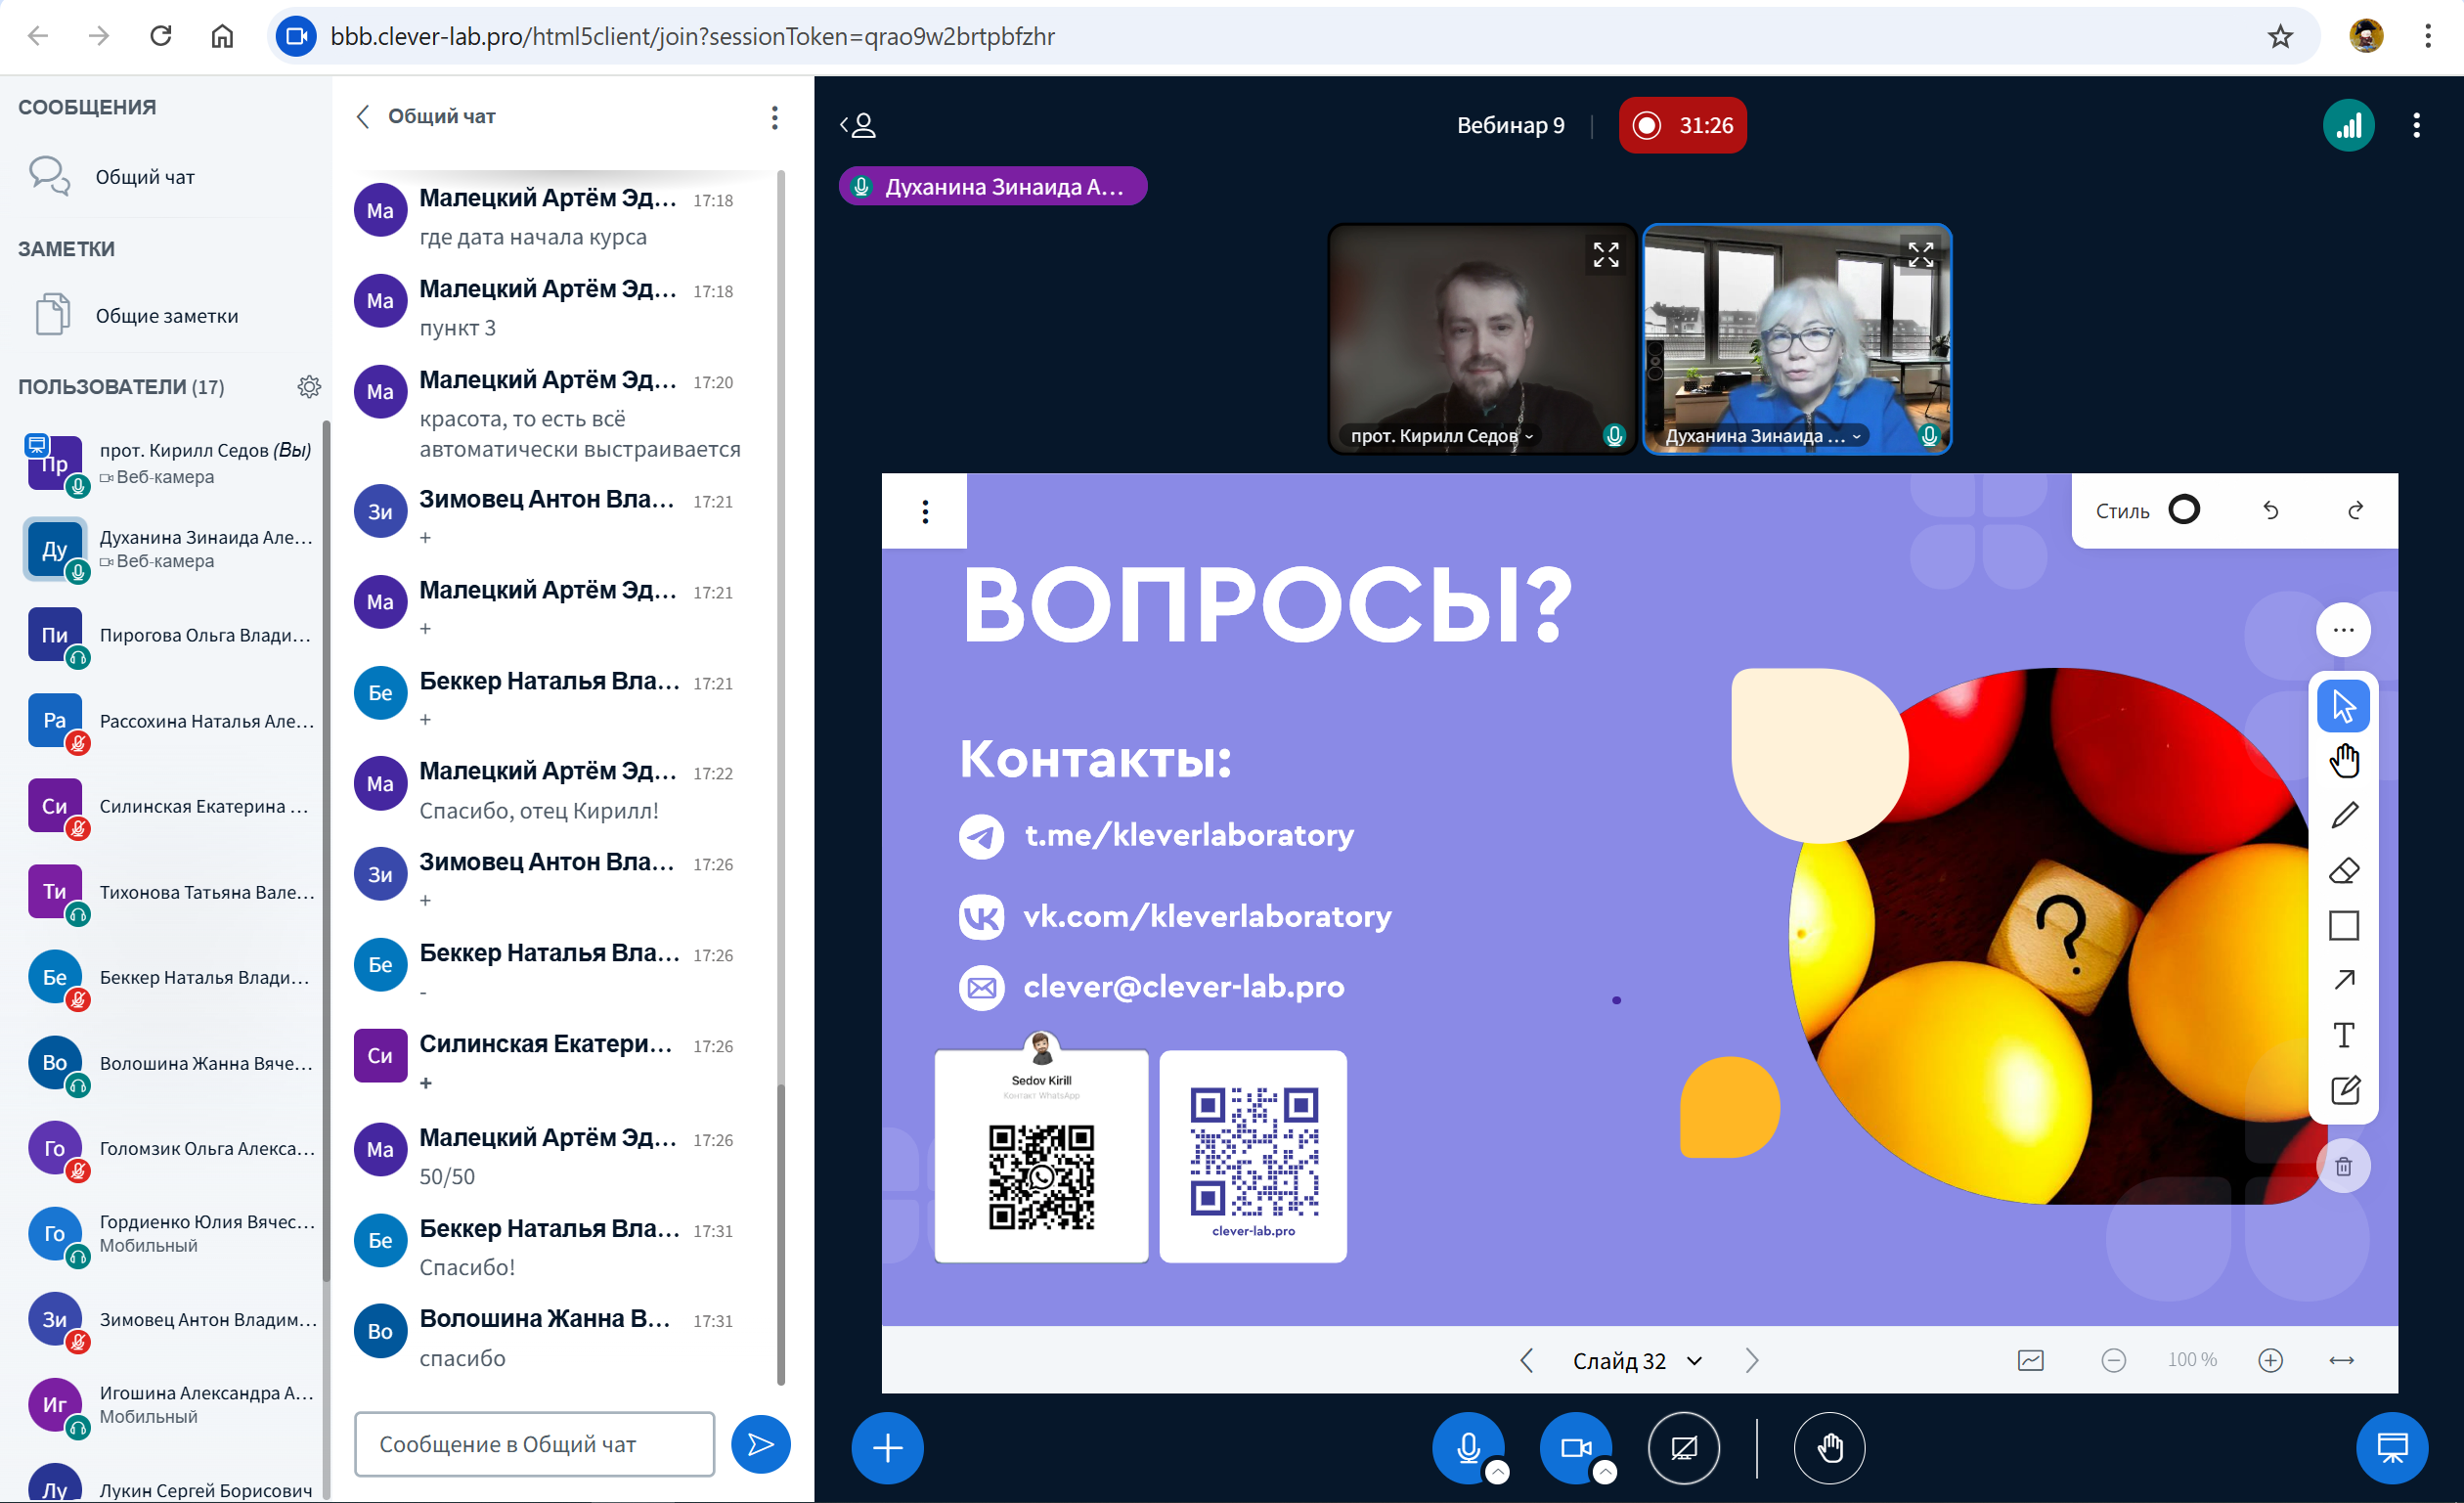Select the Text tool in whiteboard toolbar

coord(2343,1035)
